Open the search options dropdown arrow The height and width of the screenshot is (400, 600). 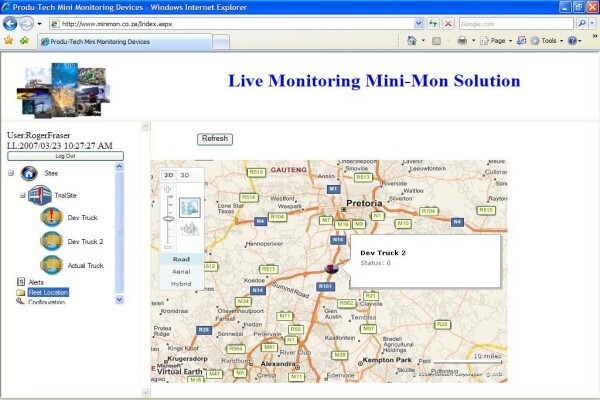tap(592, 24)
